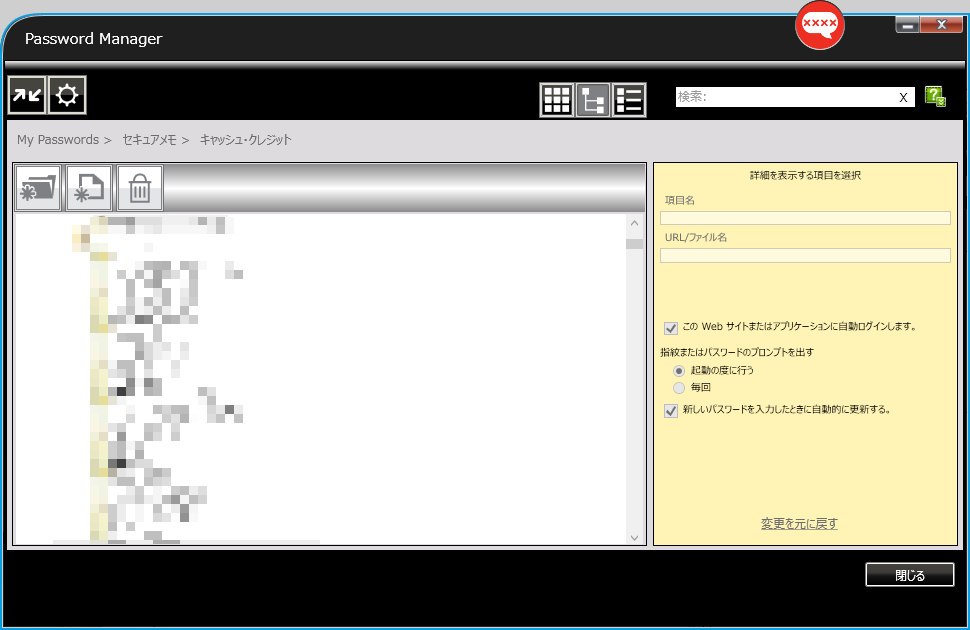This screenshot has height=630, width=970.
Task: Click the 項目名 text field
Action: click(x=805, y=218)
